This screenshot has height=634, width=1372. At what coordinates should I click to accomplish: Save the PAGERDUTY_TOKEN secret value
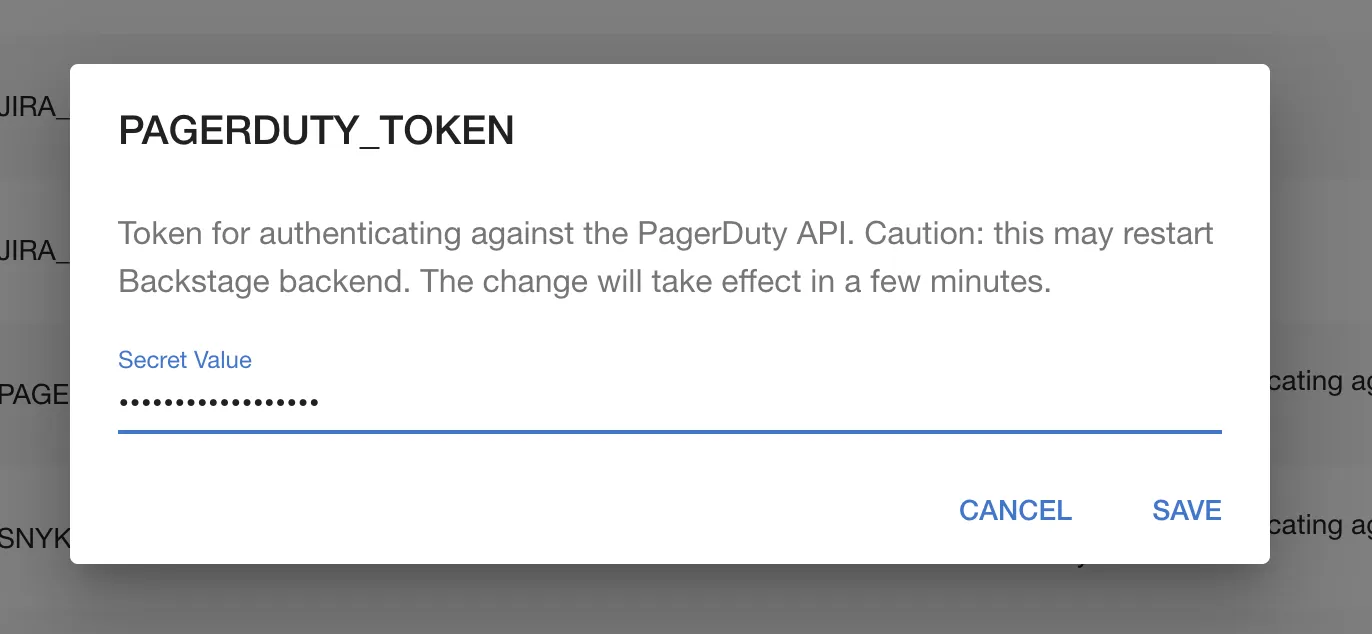(x=1187, y=510)
